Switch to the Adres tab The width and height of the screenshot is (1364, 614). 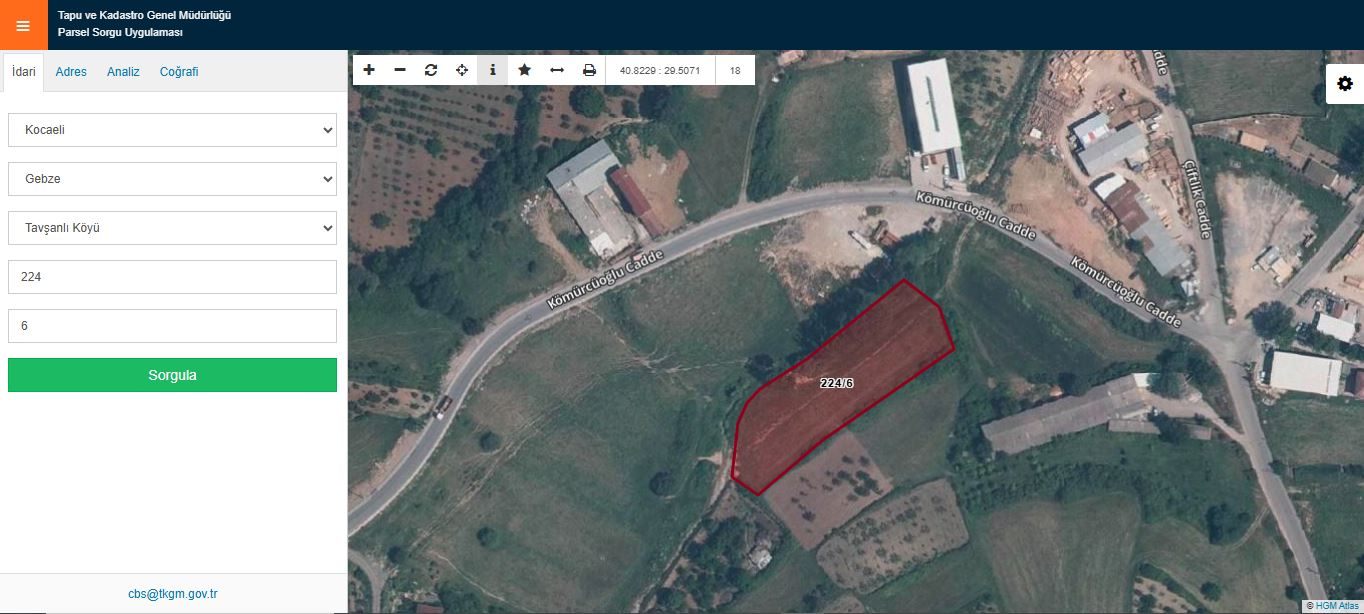pos(71,72)
